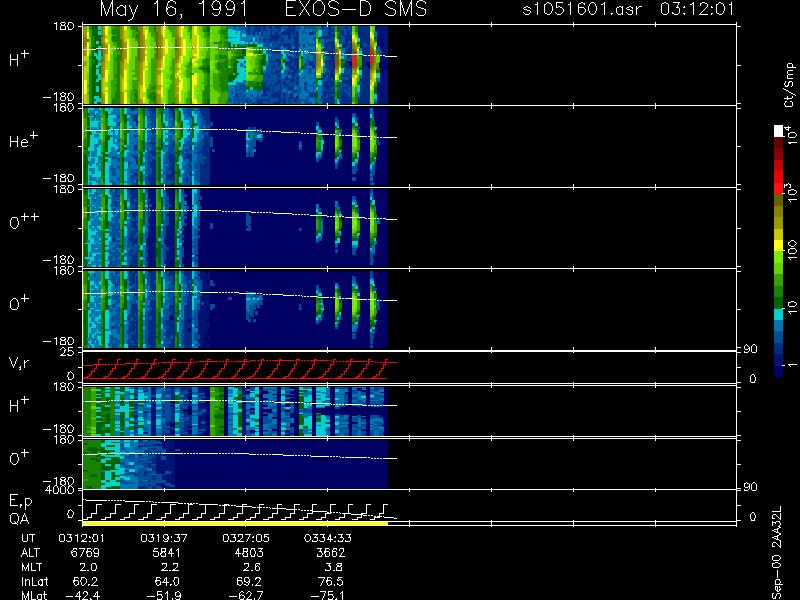
Task: Click the MLat value -51.9
Action: tap(164, 595)
